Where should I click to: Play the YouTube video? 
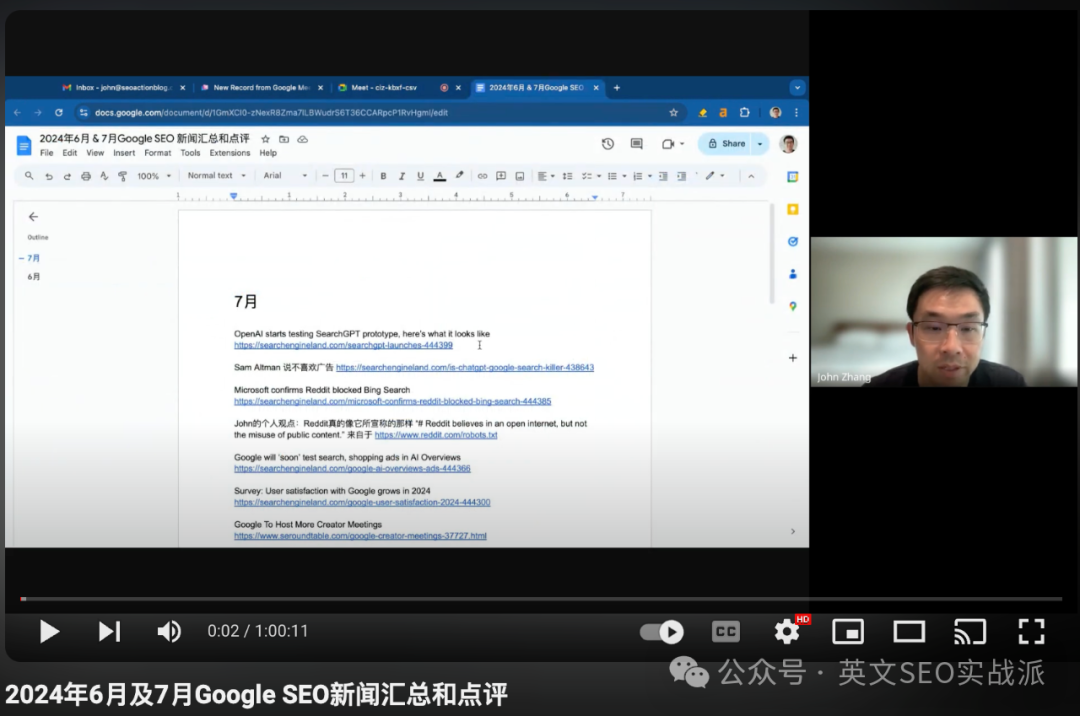pos(49,631)
